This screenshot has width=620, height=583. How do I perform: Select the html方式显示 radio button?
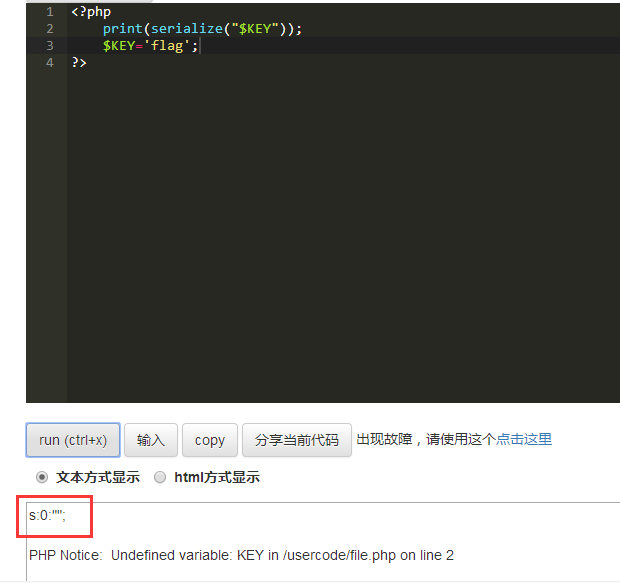point(160,477)
